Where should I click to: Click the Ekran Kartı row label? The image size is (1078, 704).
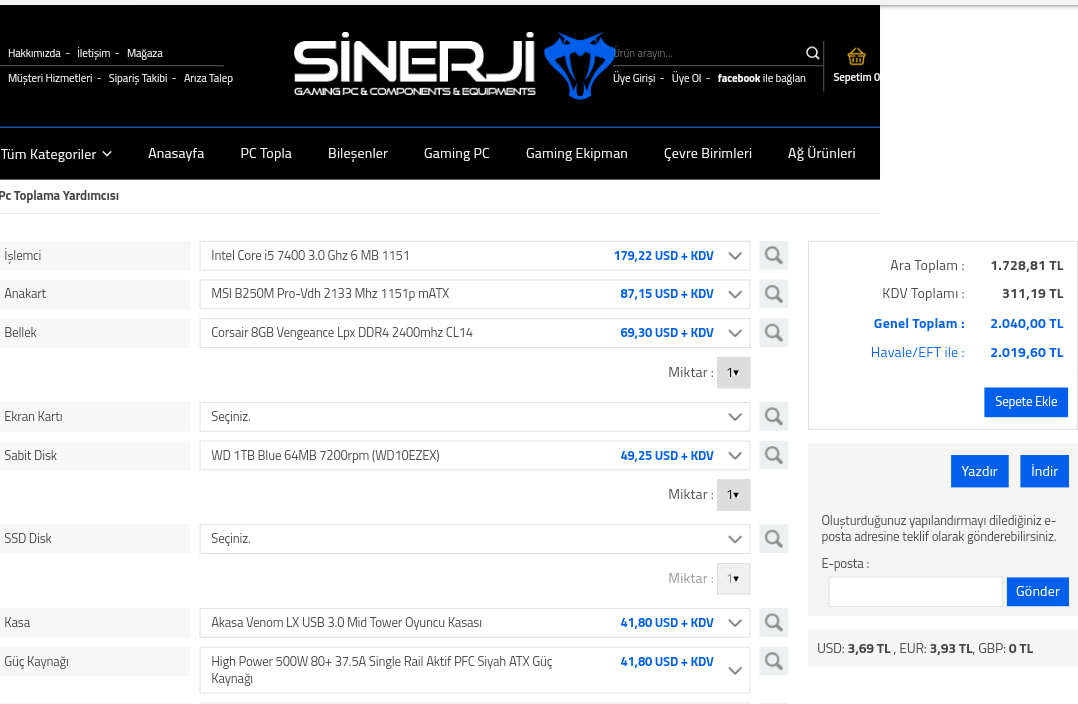tap(33, 416)
